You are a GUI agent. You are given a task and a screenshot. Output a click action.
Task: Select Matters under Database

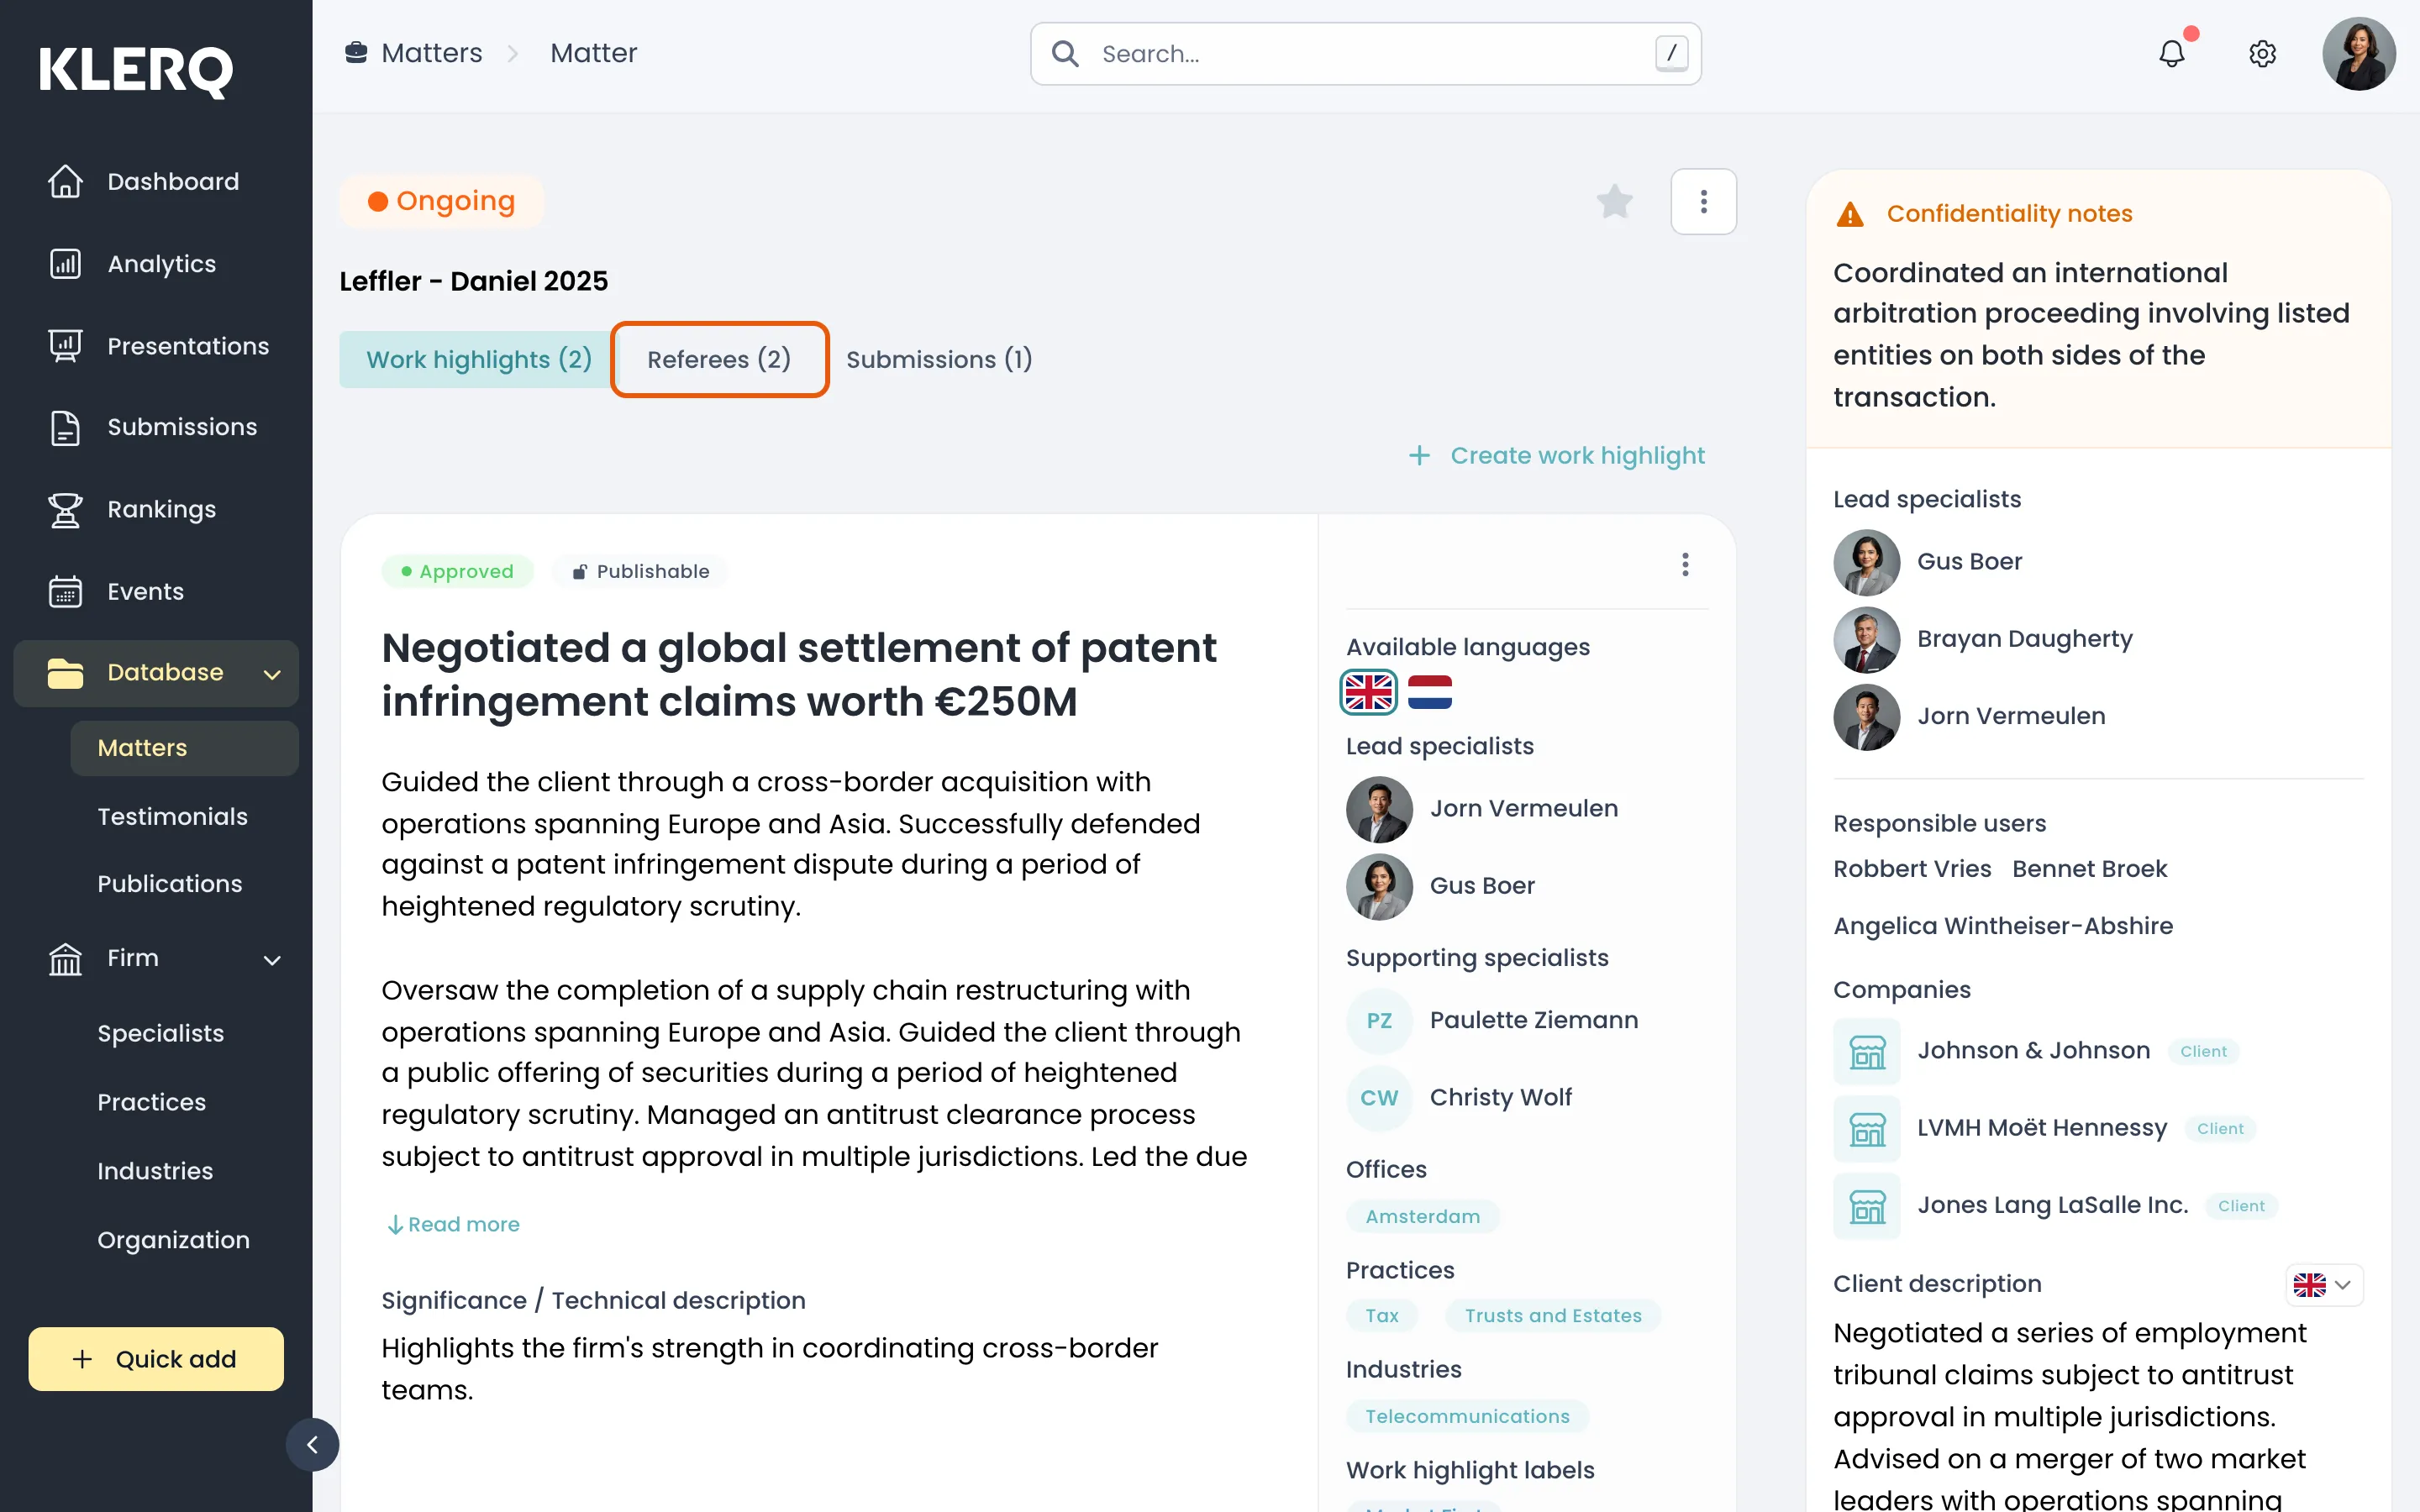point(184,748)
